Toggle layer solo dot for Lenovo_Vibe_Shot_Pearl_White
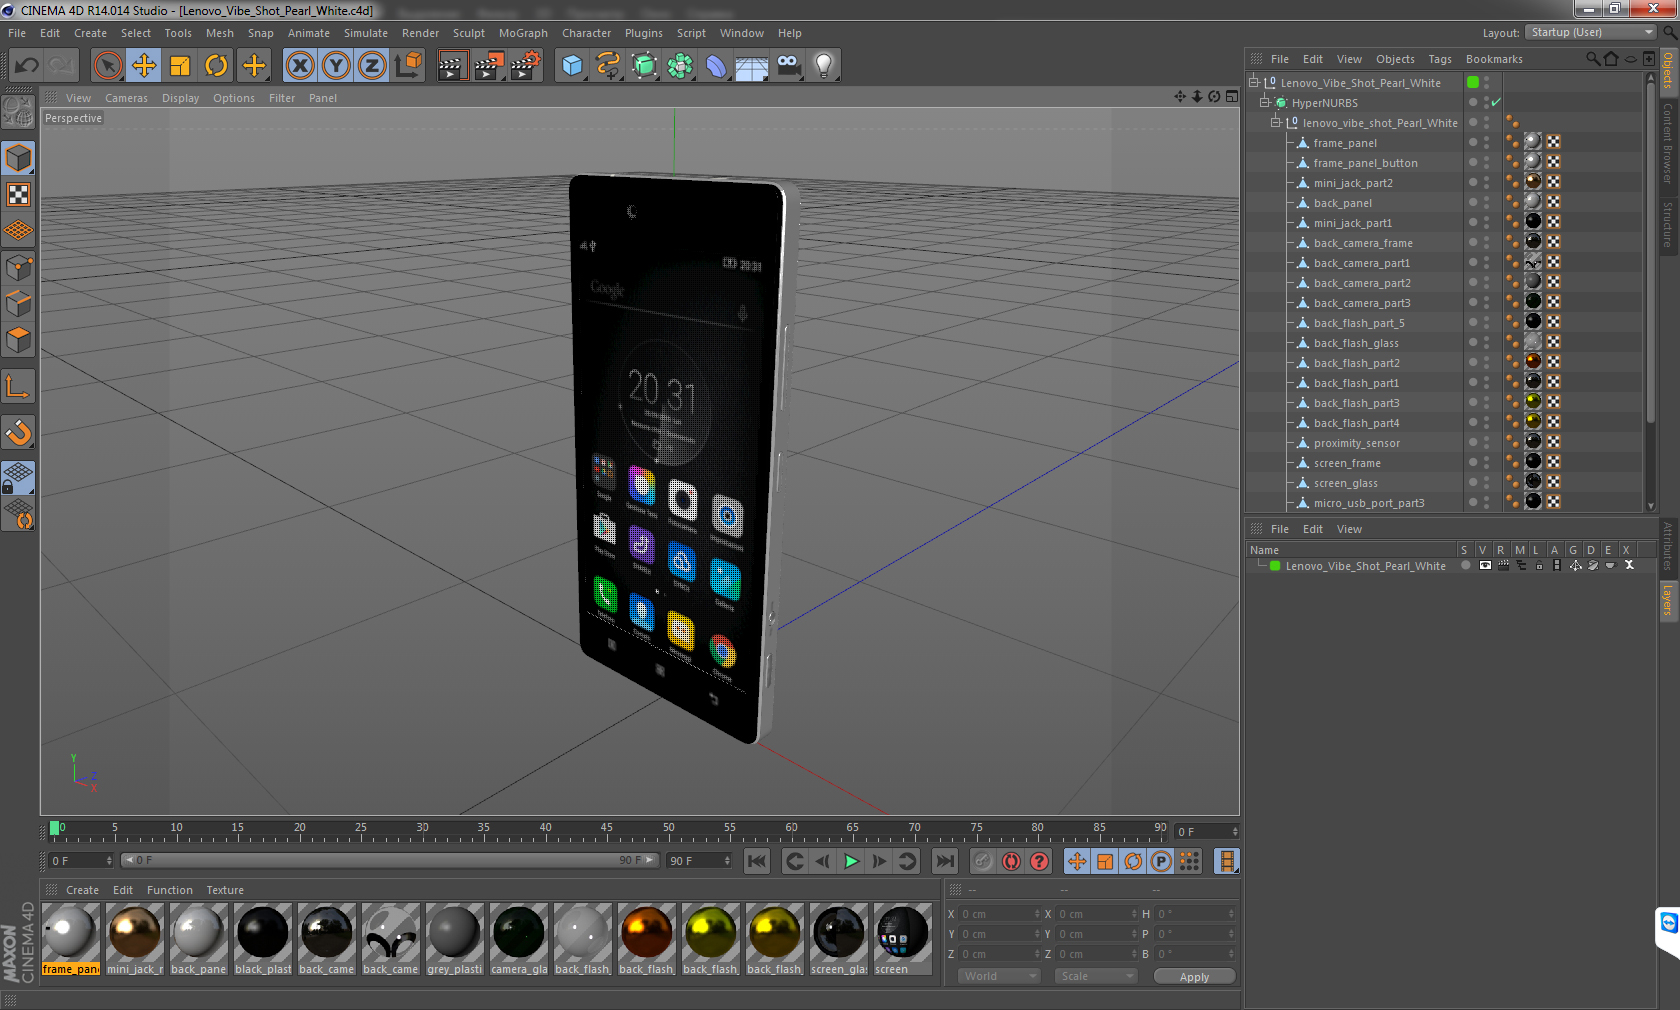1680x1010 pixels. coord(1465,565)
